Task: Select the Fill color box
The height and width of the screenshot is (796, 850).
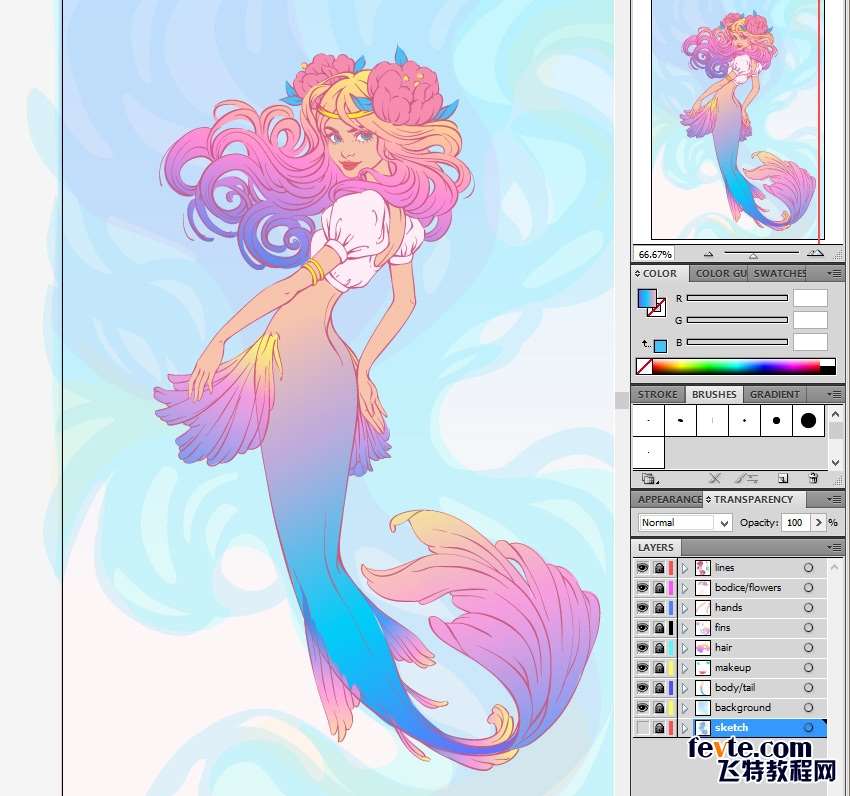Action: (646, 298)
